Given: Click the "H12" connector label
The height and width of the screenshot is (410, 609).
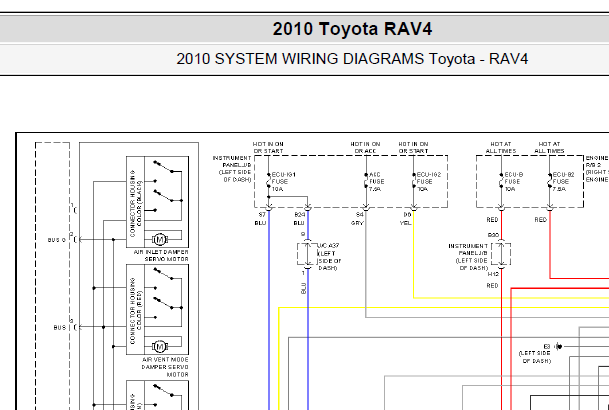Looking at the screenshot, I should pos(493,274).
